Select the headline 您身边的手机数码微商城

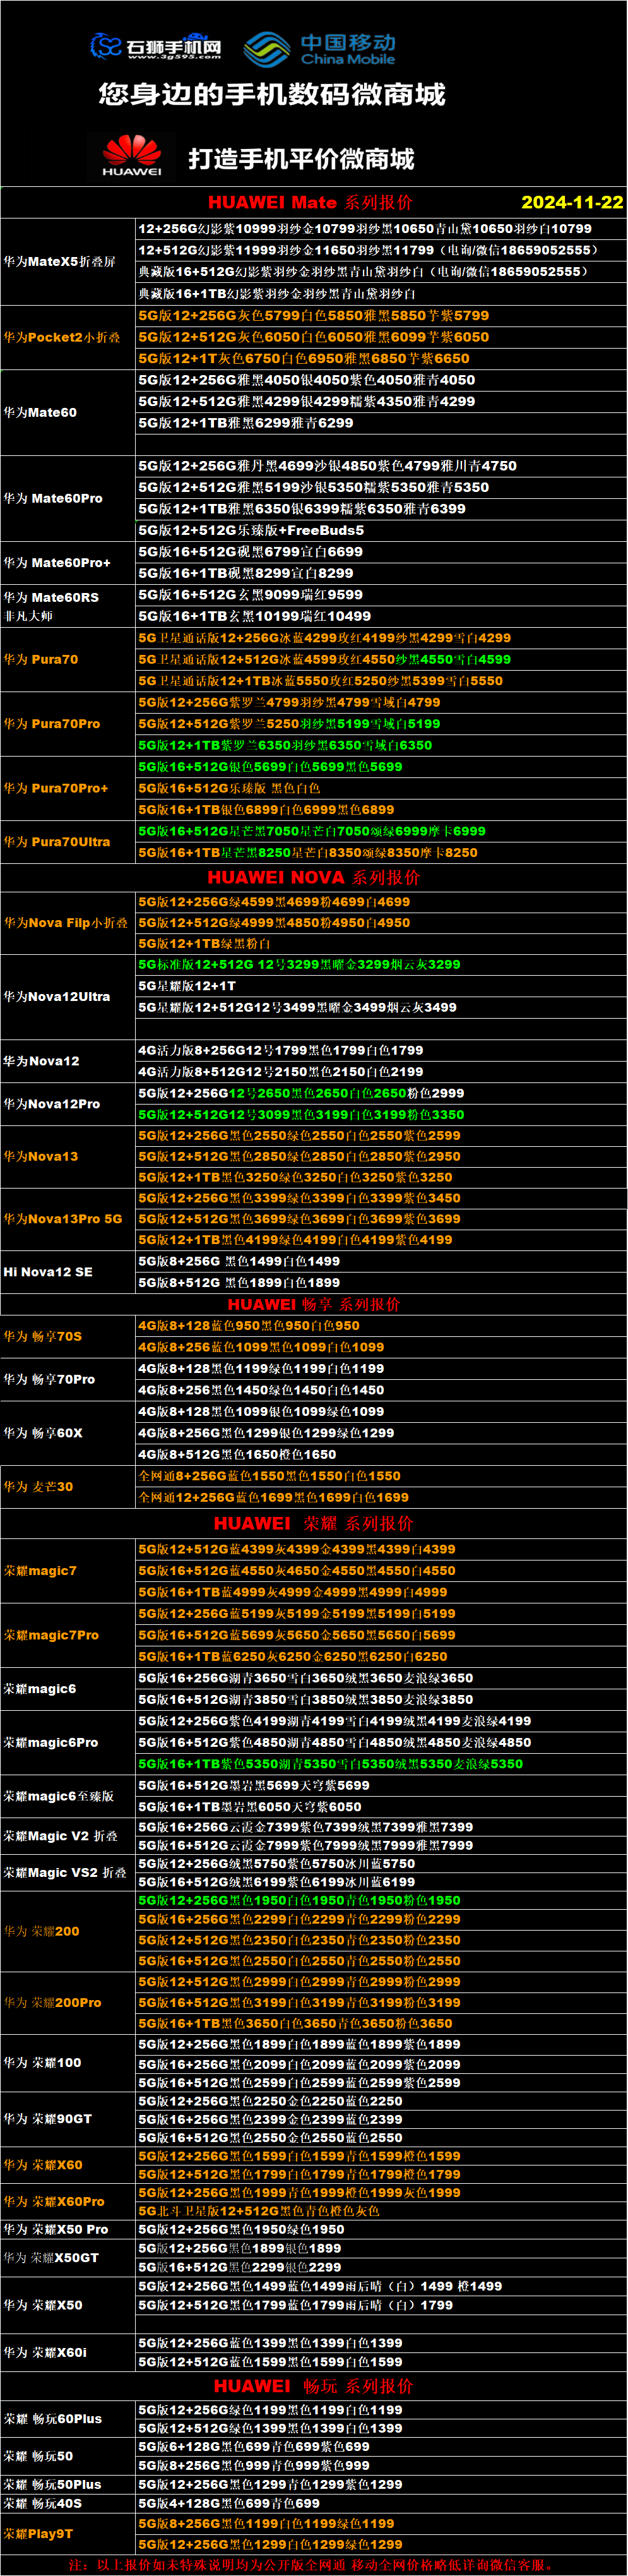click(272, 94)
